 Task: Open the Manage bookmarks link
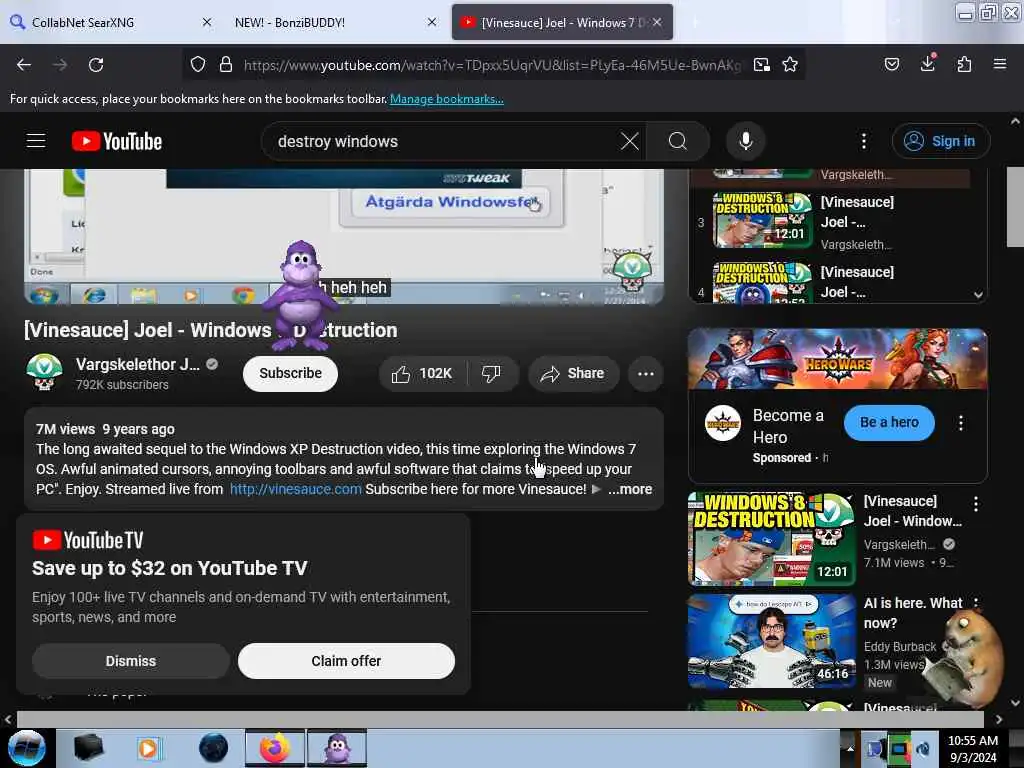pyautogui.click(x=447, y=99)
